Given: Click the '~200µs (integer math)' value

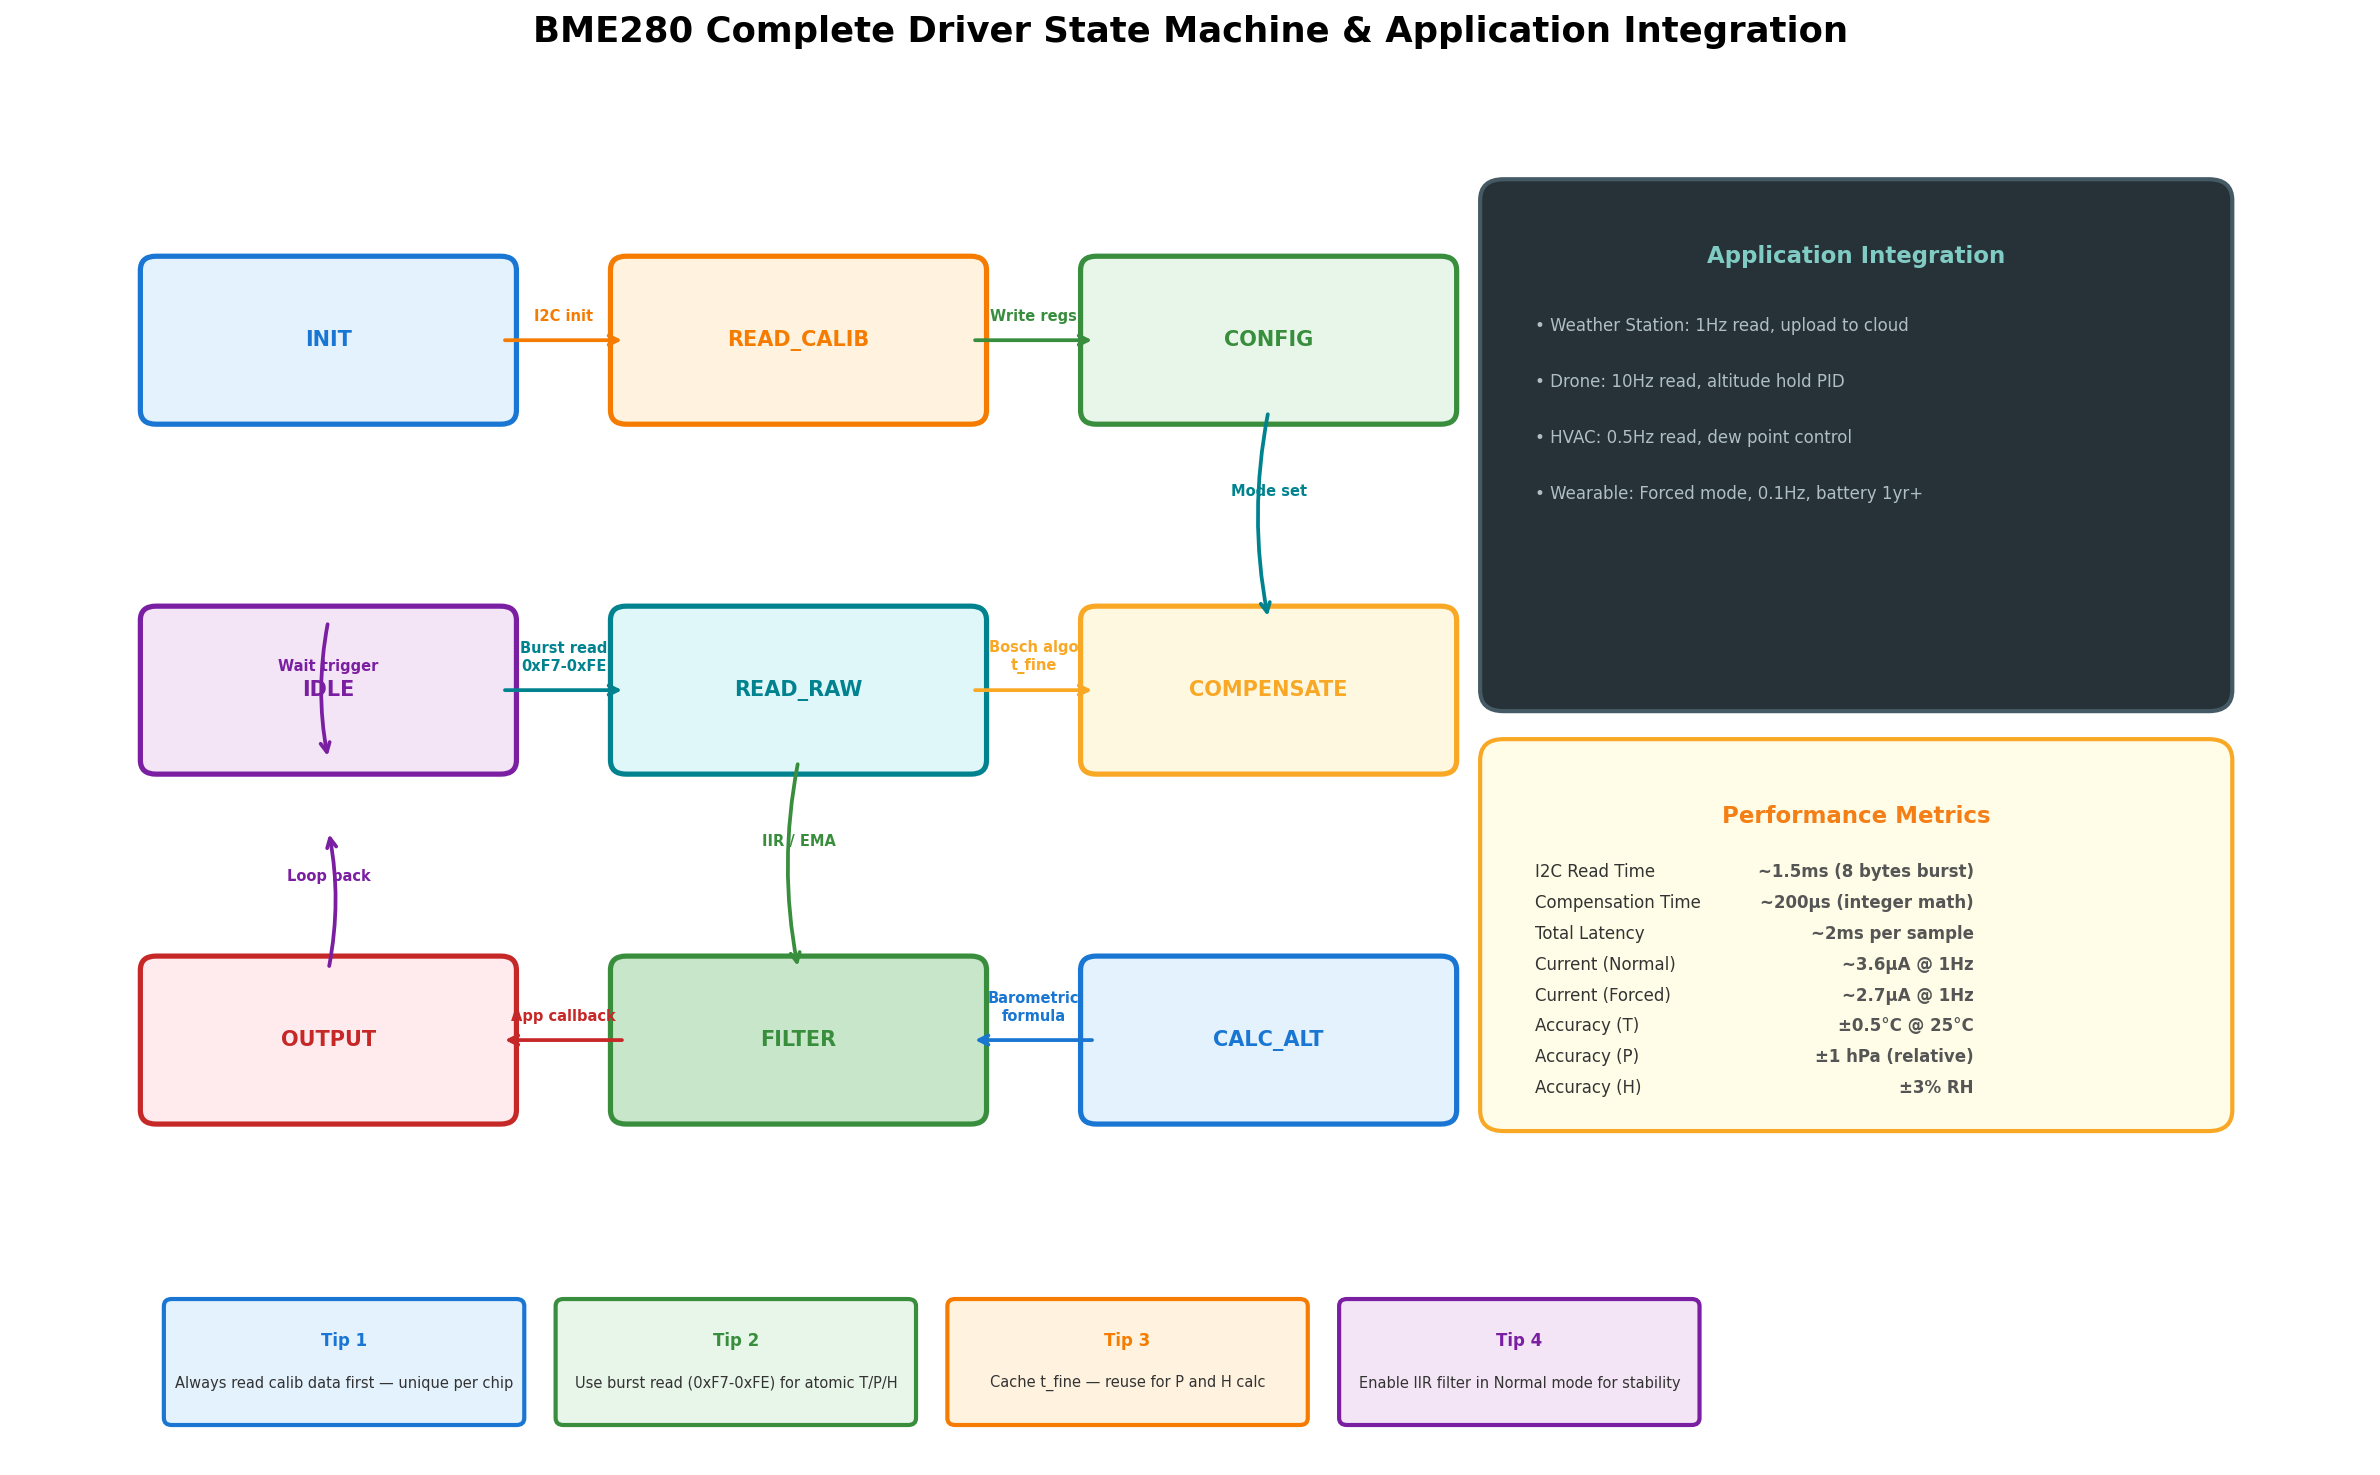Looking at the screenshot, I should coord(1866,903).
